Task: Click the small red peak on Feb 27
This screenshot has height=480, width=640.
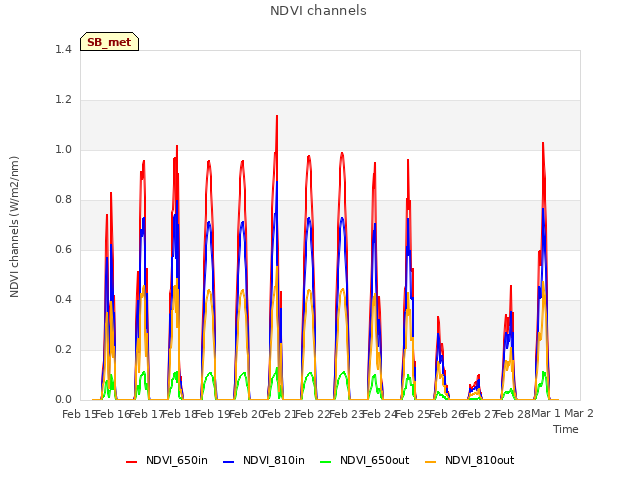Action: [x=478, y=375]
